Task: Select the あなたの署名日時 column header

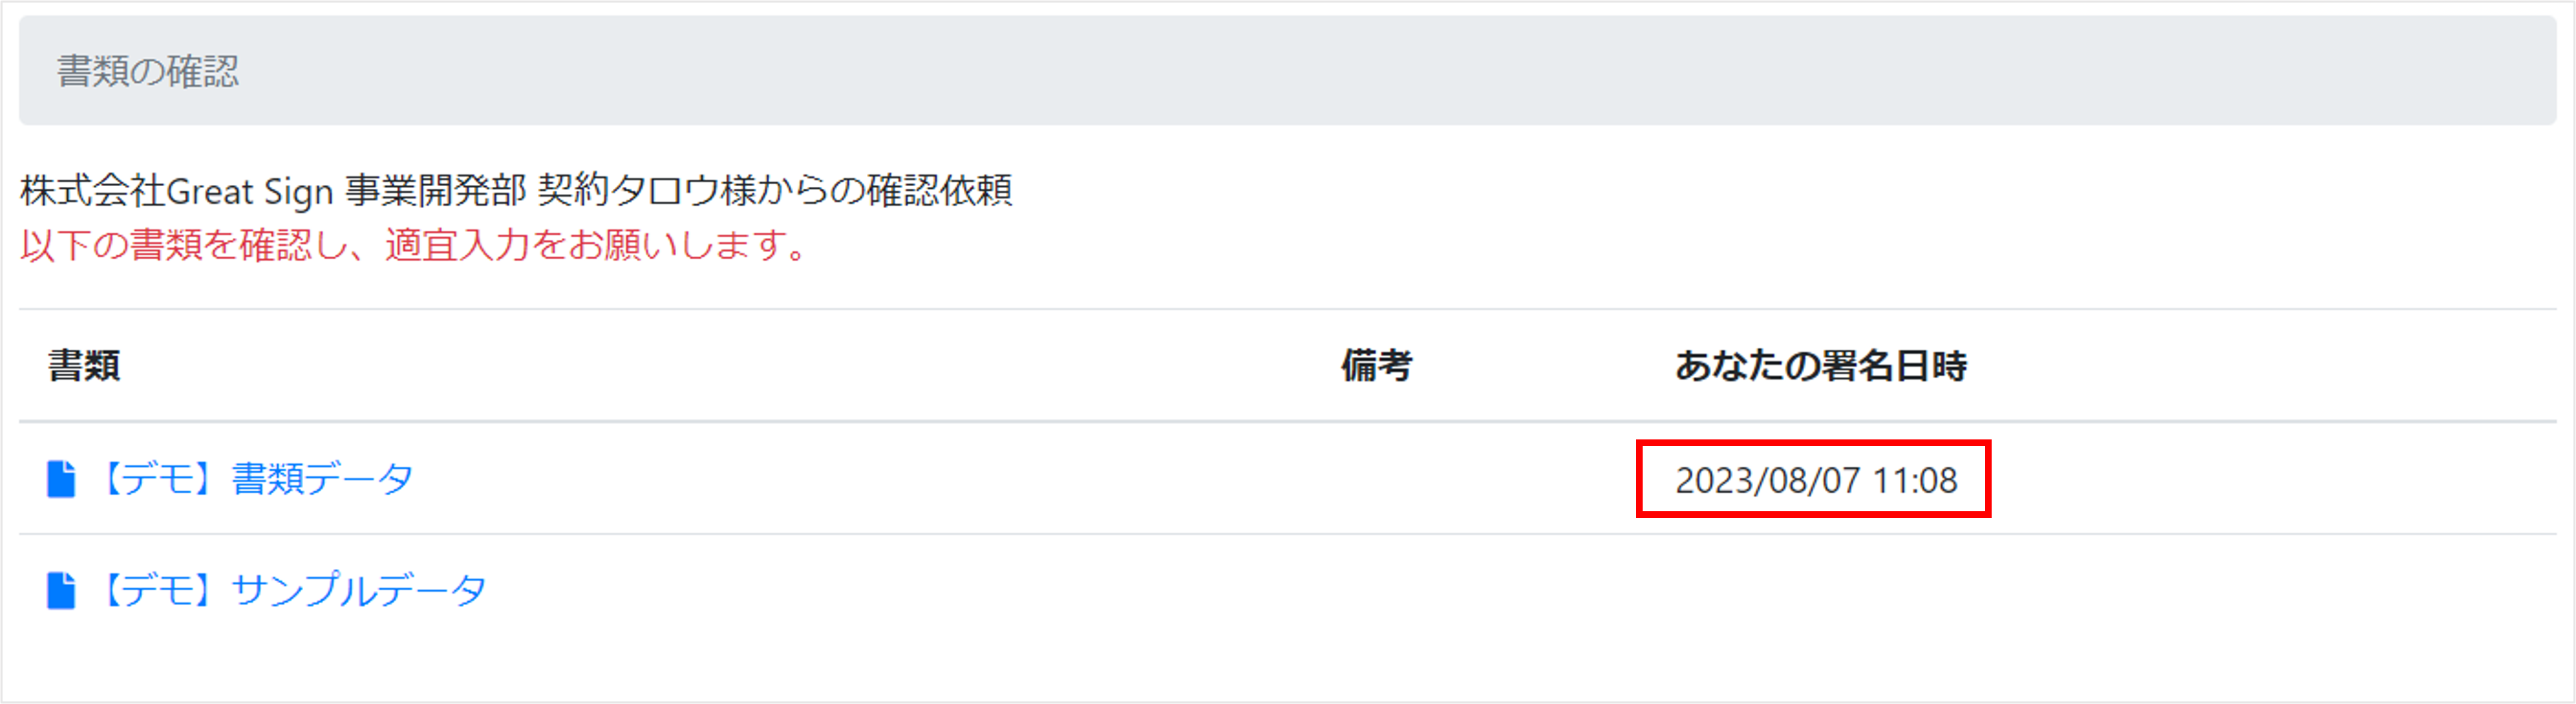Action: coord(1820,366)
